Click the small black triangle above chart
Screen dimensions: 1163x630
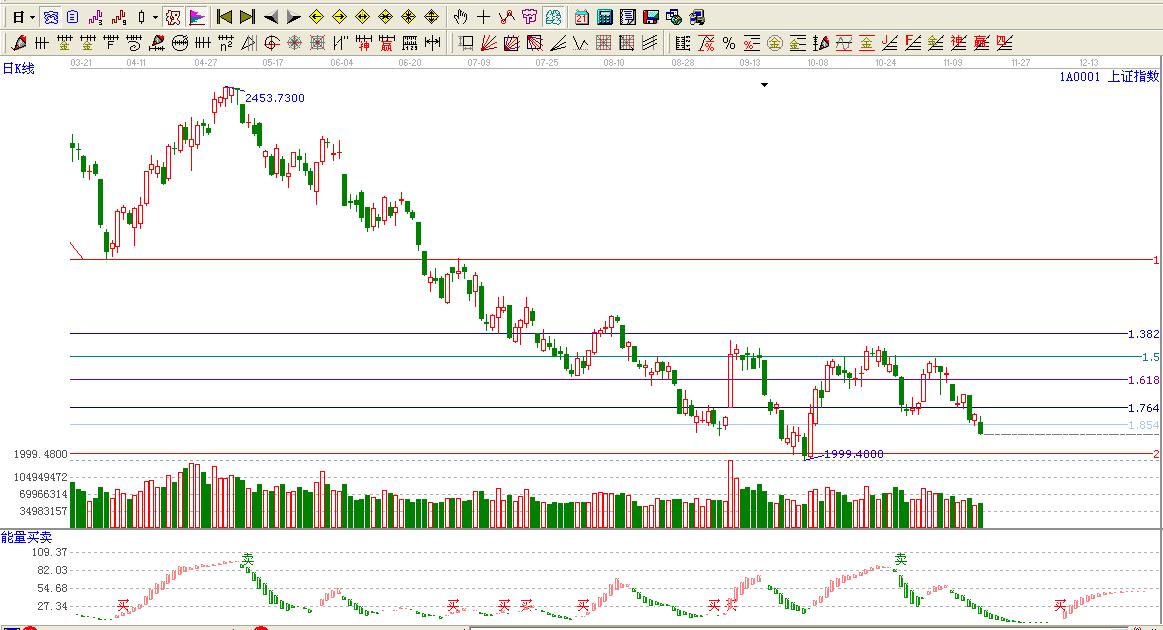tap(764, 86)
